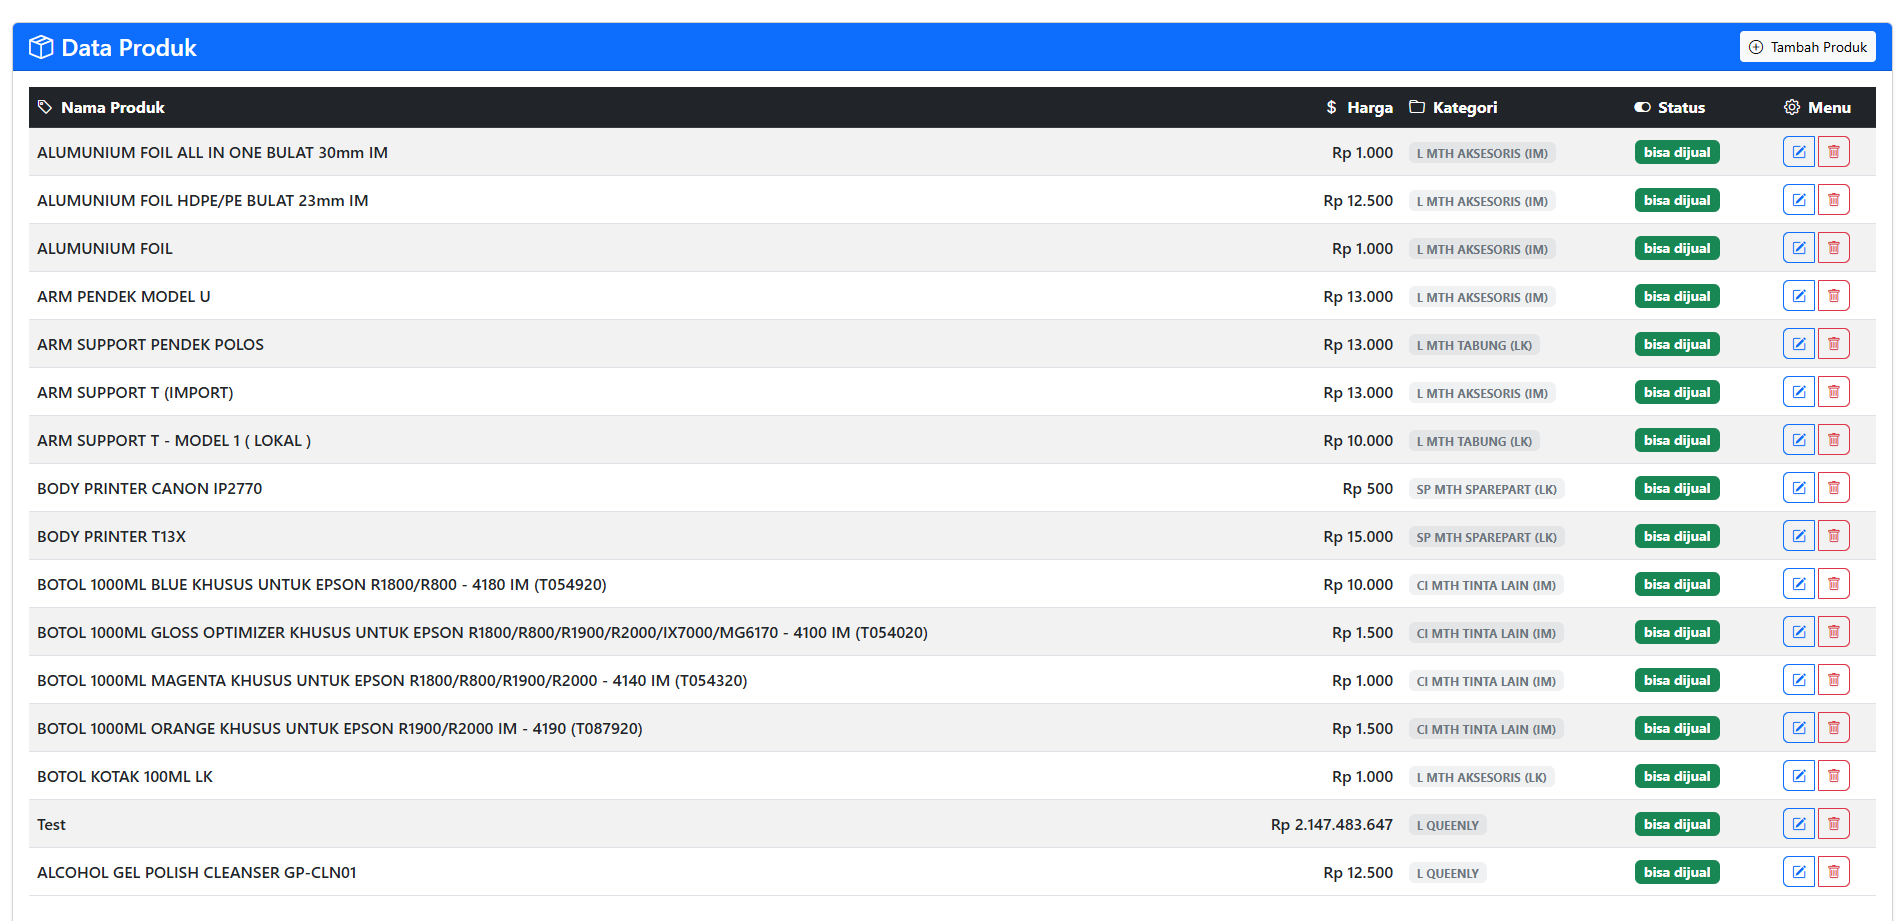Viewport: 1904px width, 921px height.
Task: Click SP MTH SPAREPART (LK) tag for BODY PRINTER T13X
Action: click(x=1486, y=537)
